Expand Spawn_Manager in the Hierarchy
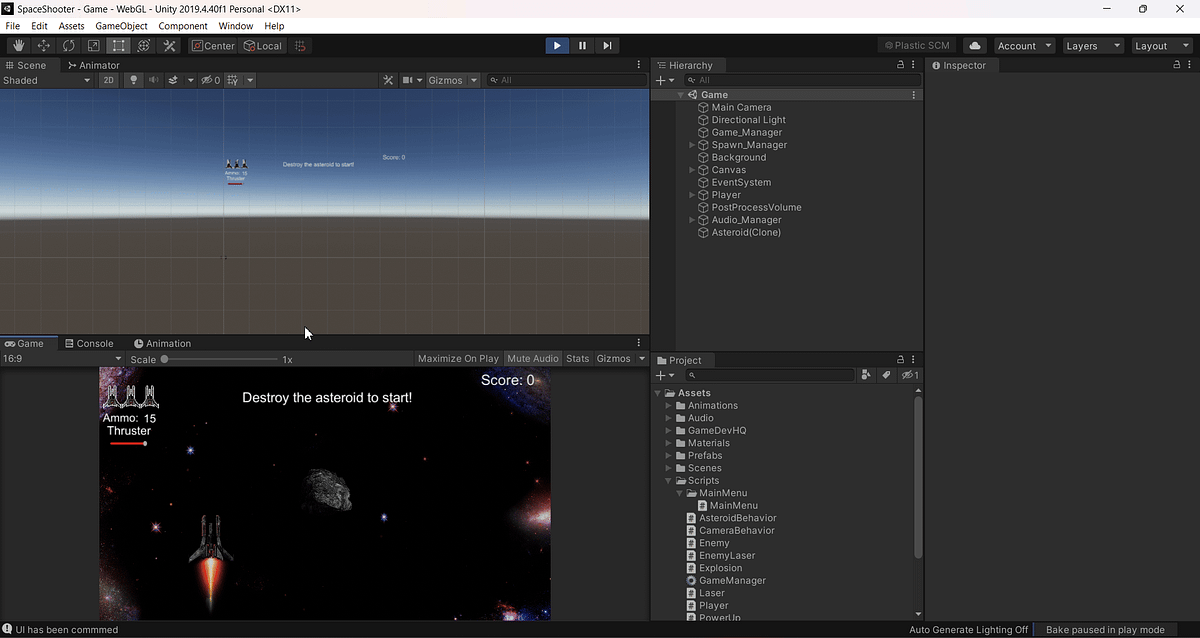 pyautogui.click(x=690, y=144)
